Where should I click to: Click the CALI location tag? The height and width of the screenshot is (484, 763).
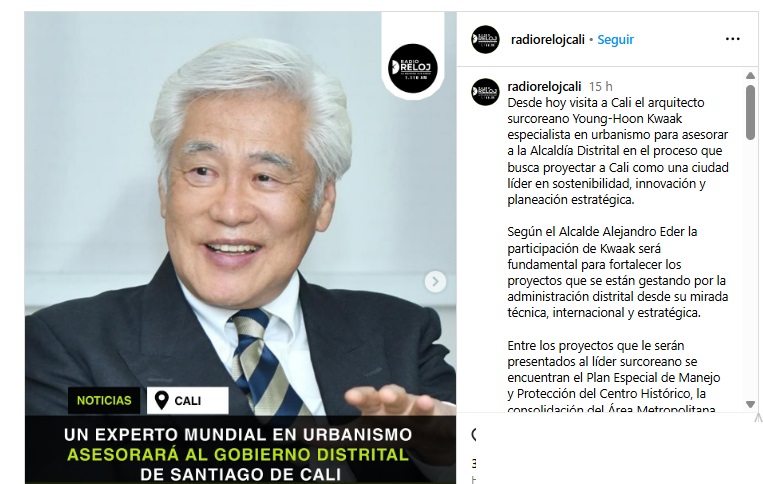click(187, 400)
